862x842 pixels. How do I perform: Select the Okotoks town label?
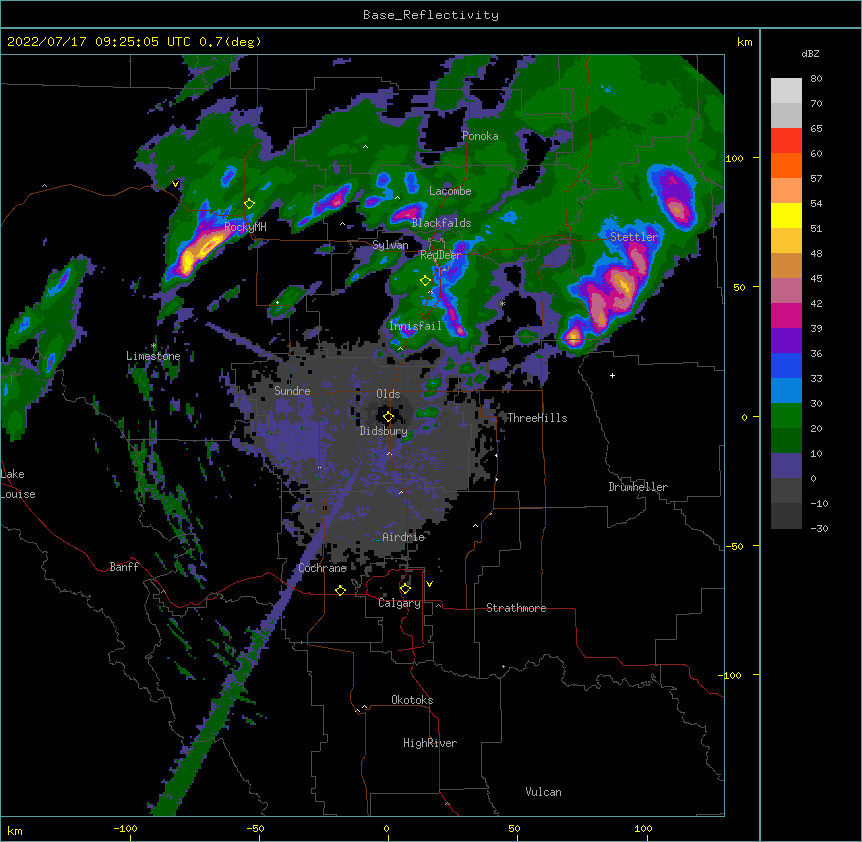[x=412, y=700]
